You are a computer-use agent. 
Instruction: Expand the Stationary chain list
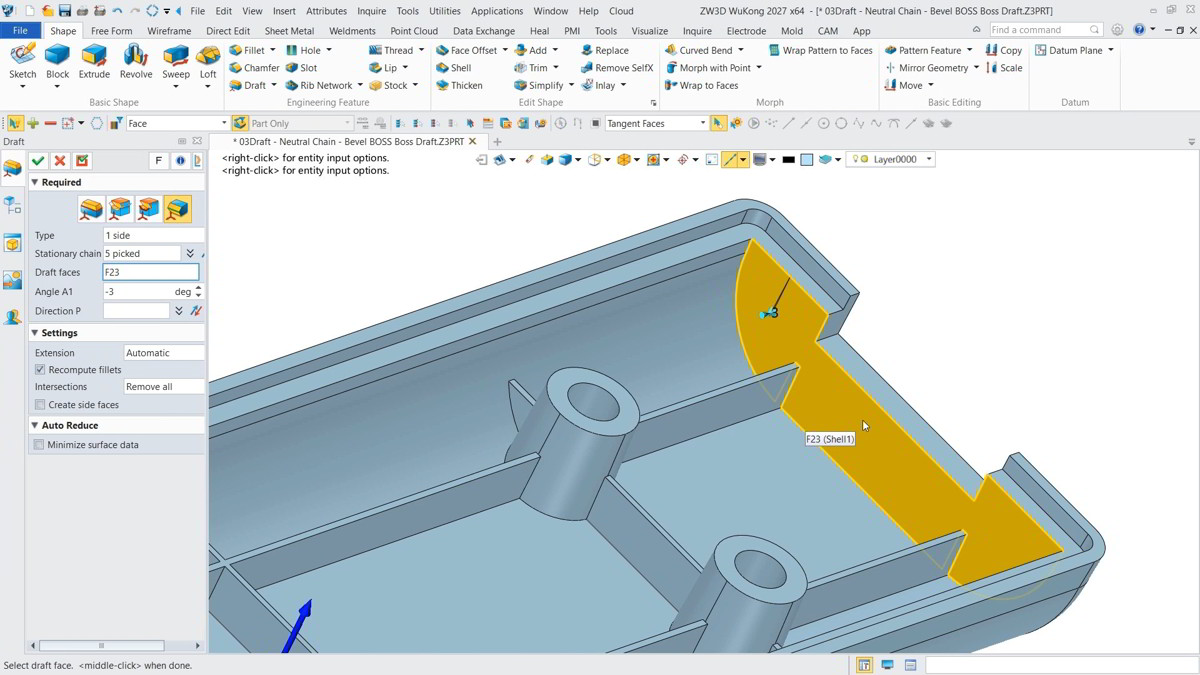190,254
